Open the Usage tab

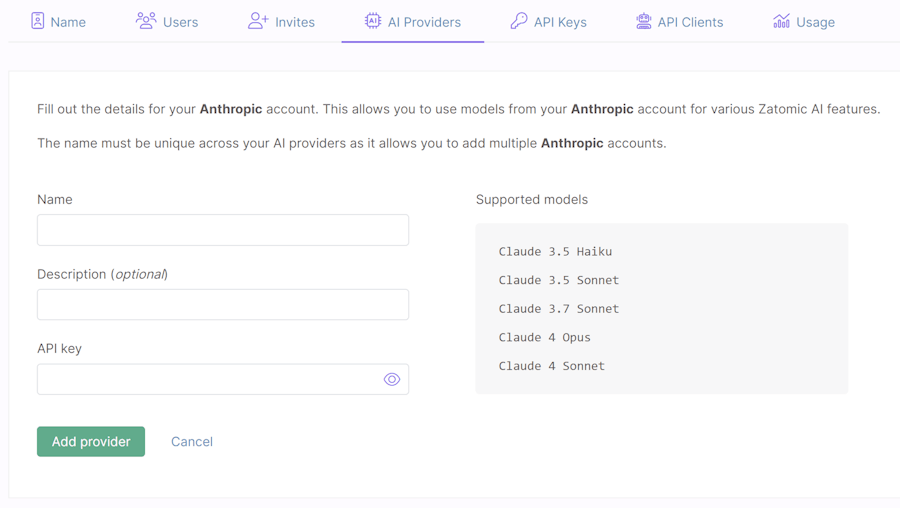tap(804, 22)
